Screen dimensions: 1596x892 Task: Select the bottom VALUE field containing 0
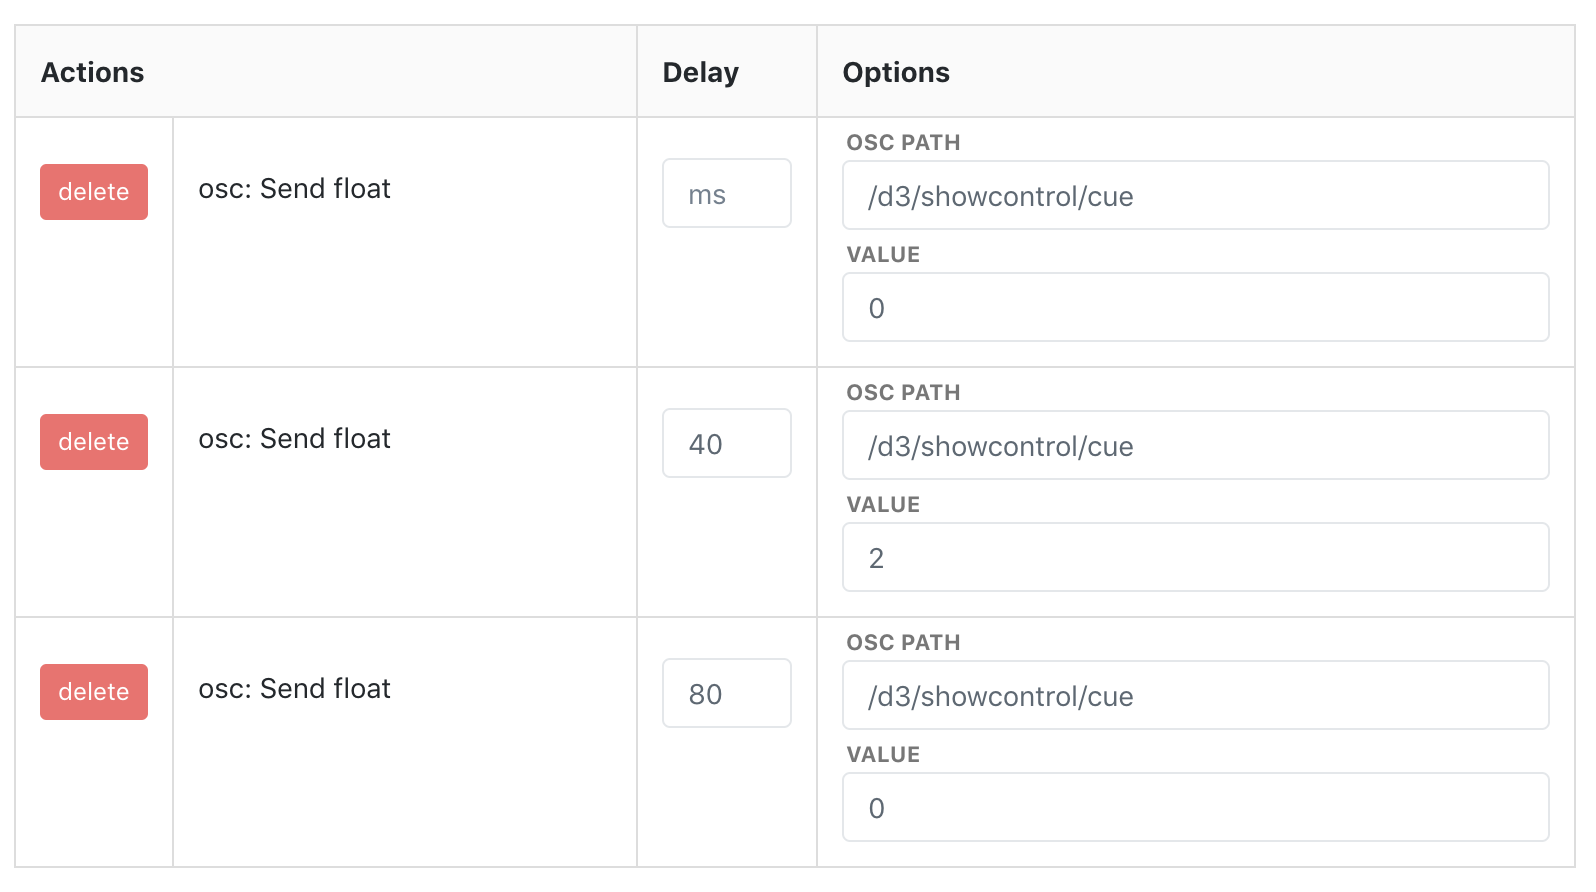point(1195,807)
